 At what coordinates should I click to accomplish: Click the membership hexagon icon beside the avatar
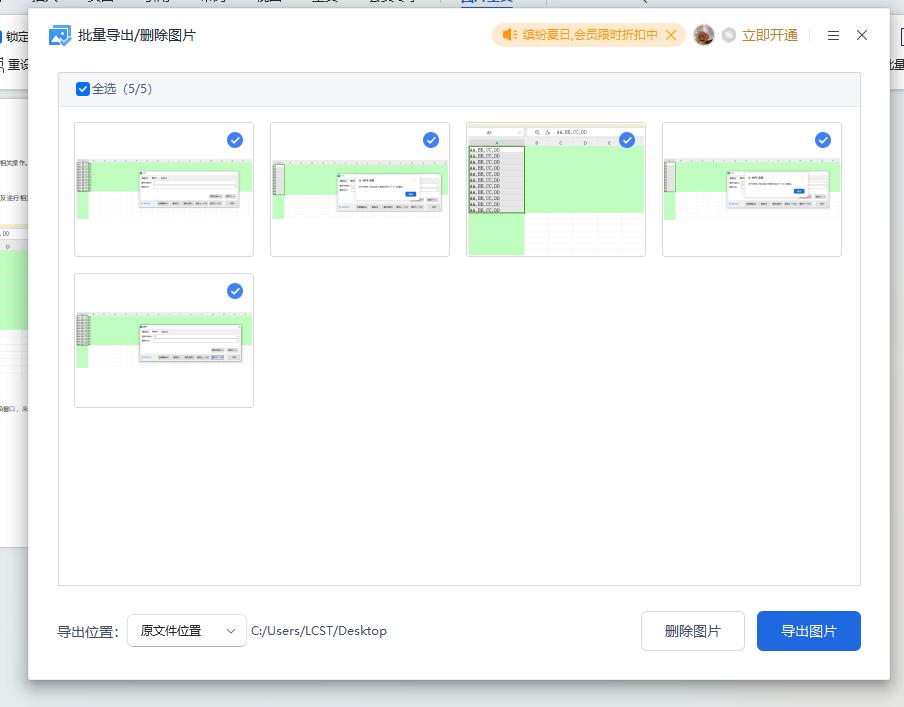click(730, 34)
